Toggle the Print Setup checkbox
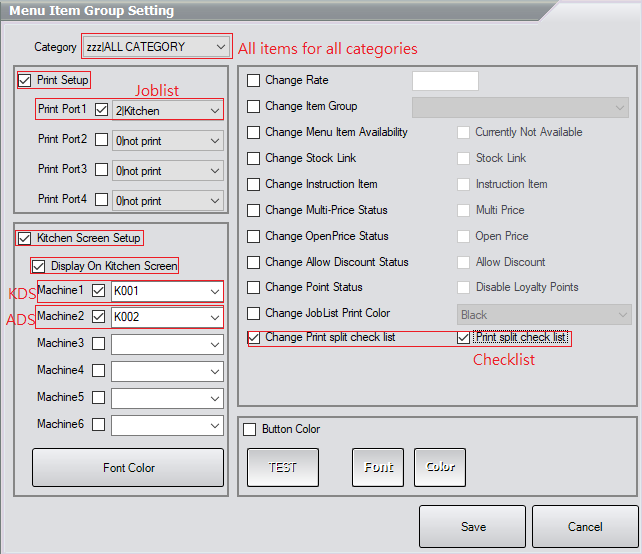 (x=25, y=80)
